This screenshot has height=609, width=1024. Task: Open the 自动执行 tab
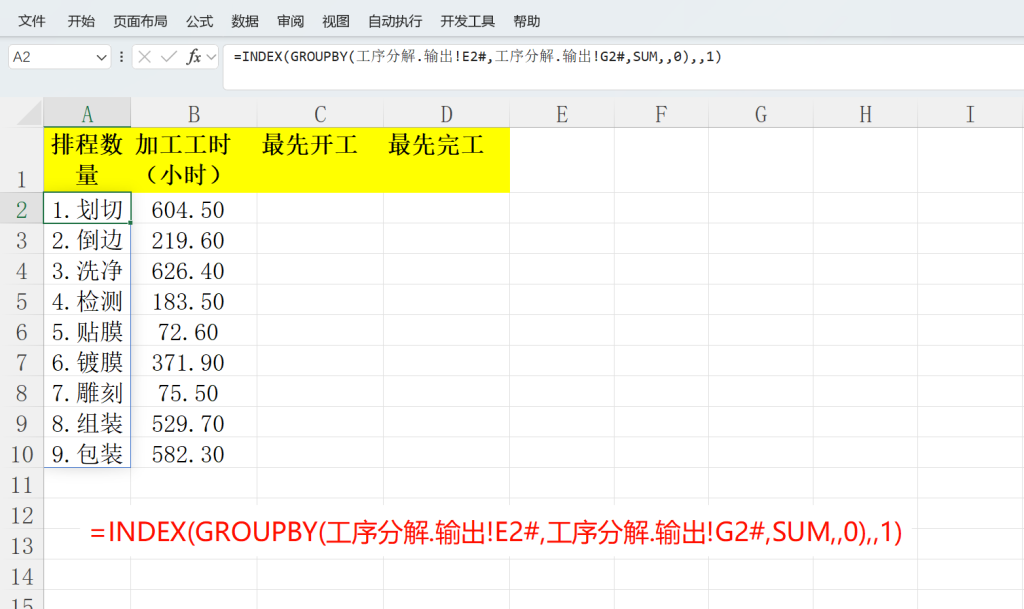click(395, 22)
